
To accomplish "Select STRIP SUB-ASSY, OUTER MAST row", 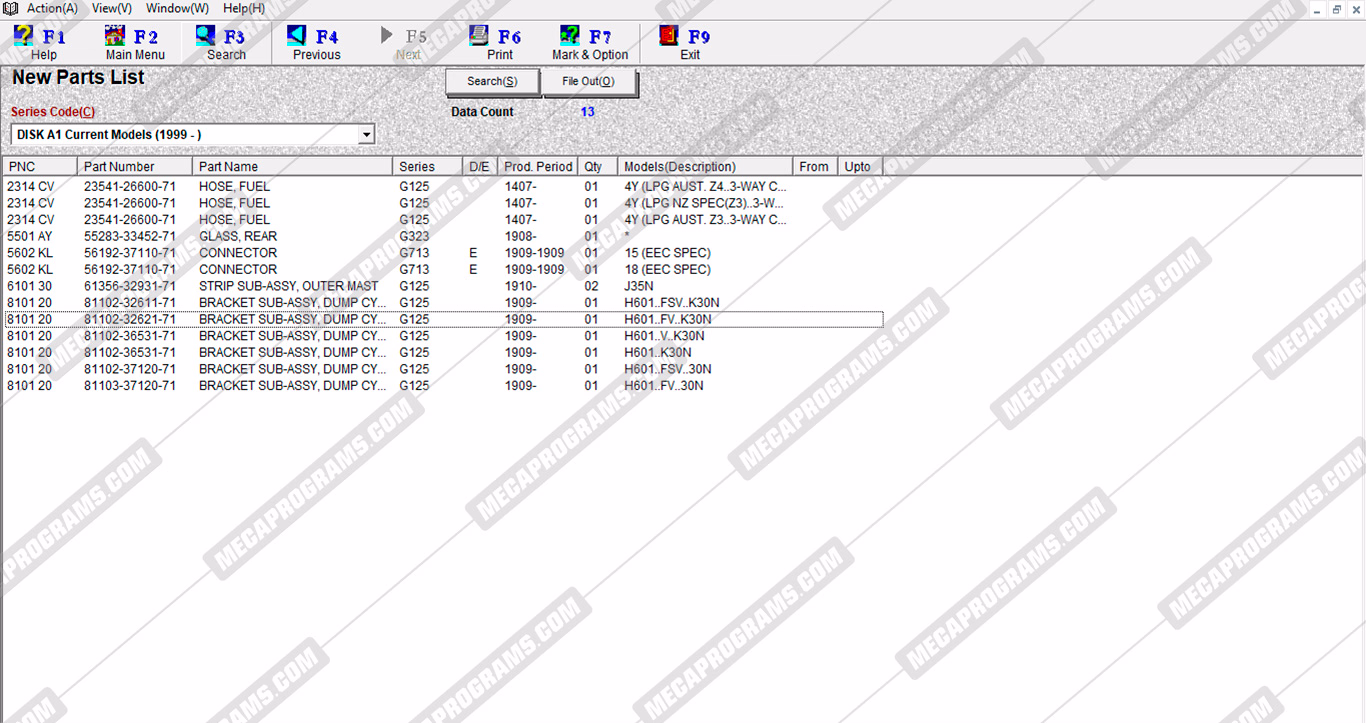I will point(288,287).
